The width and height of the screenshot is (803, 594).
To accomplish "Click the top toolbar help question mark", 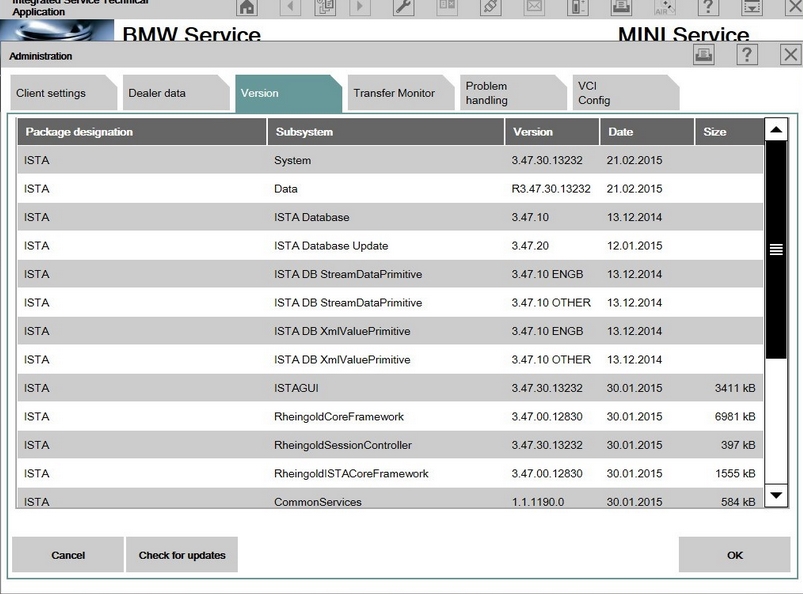I will point(708,8).
